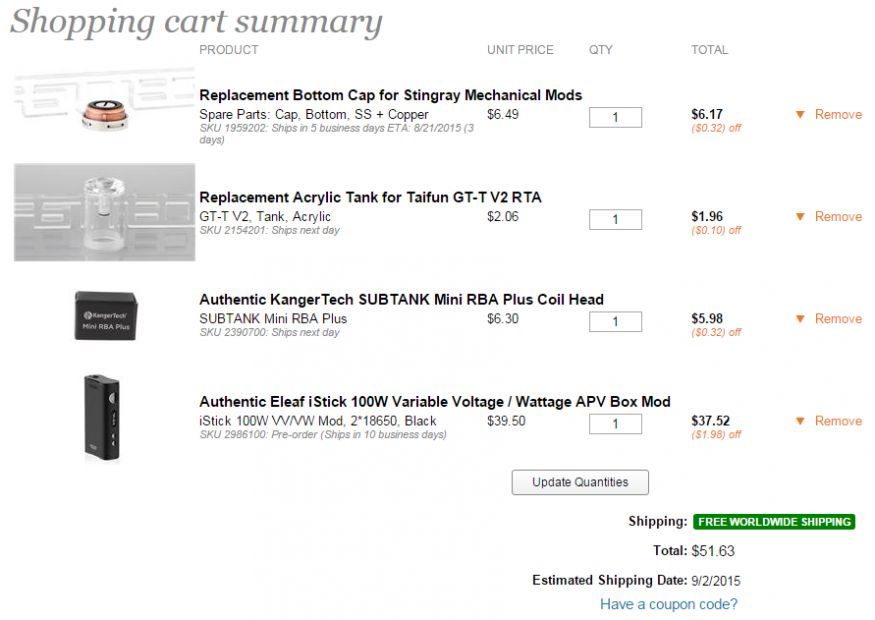875x620 pixels.
Task: Focus quantity field for SUBTANK RBA Plus
Action: pyautogui.click(x=615, y=322)
